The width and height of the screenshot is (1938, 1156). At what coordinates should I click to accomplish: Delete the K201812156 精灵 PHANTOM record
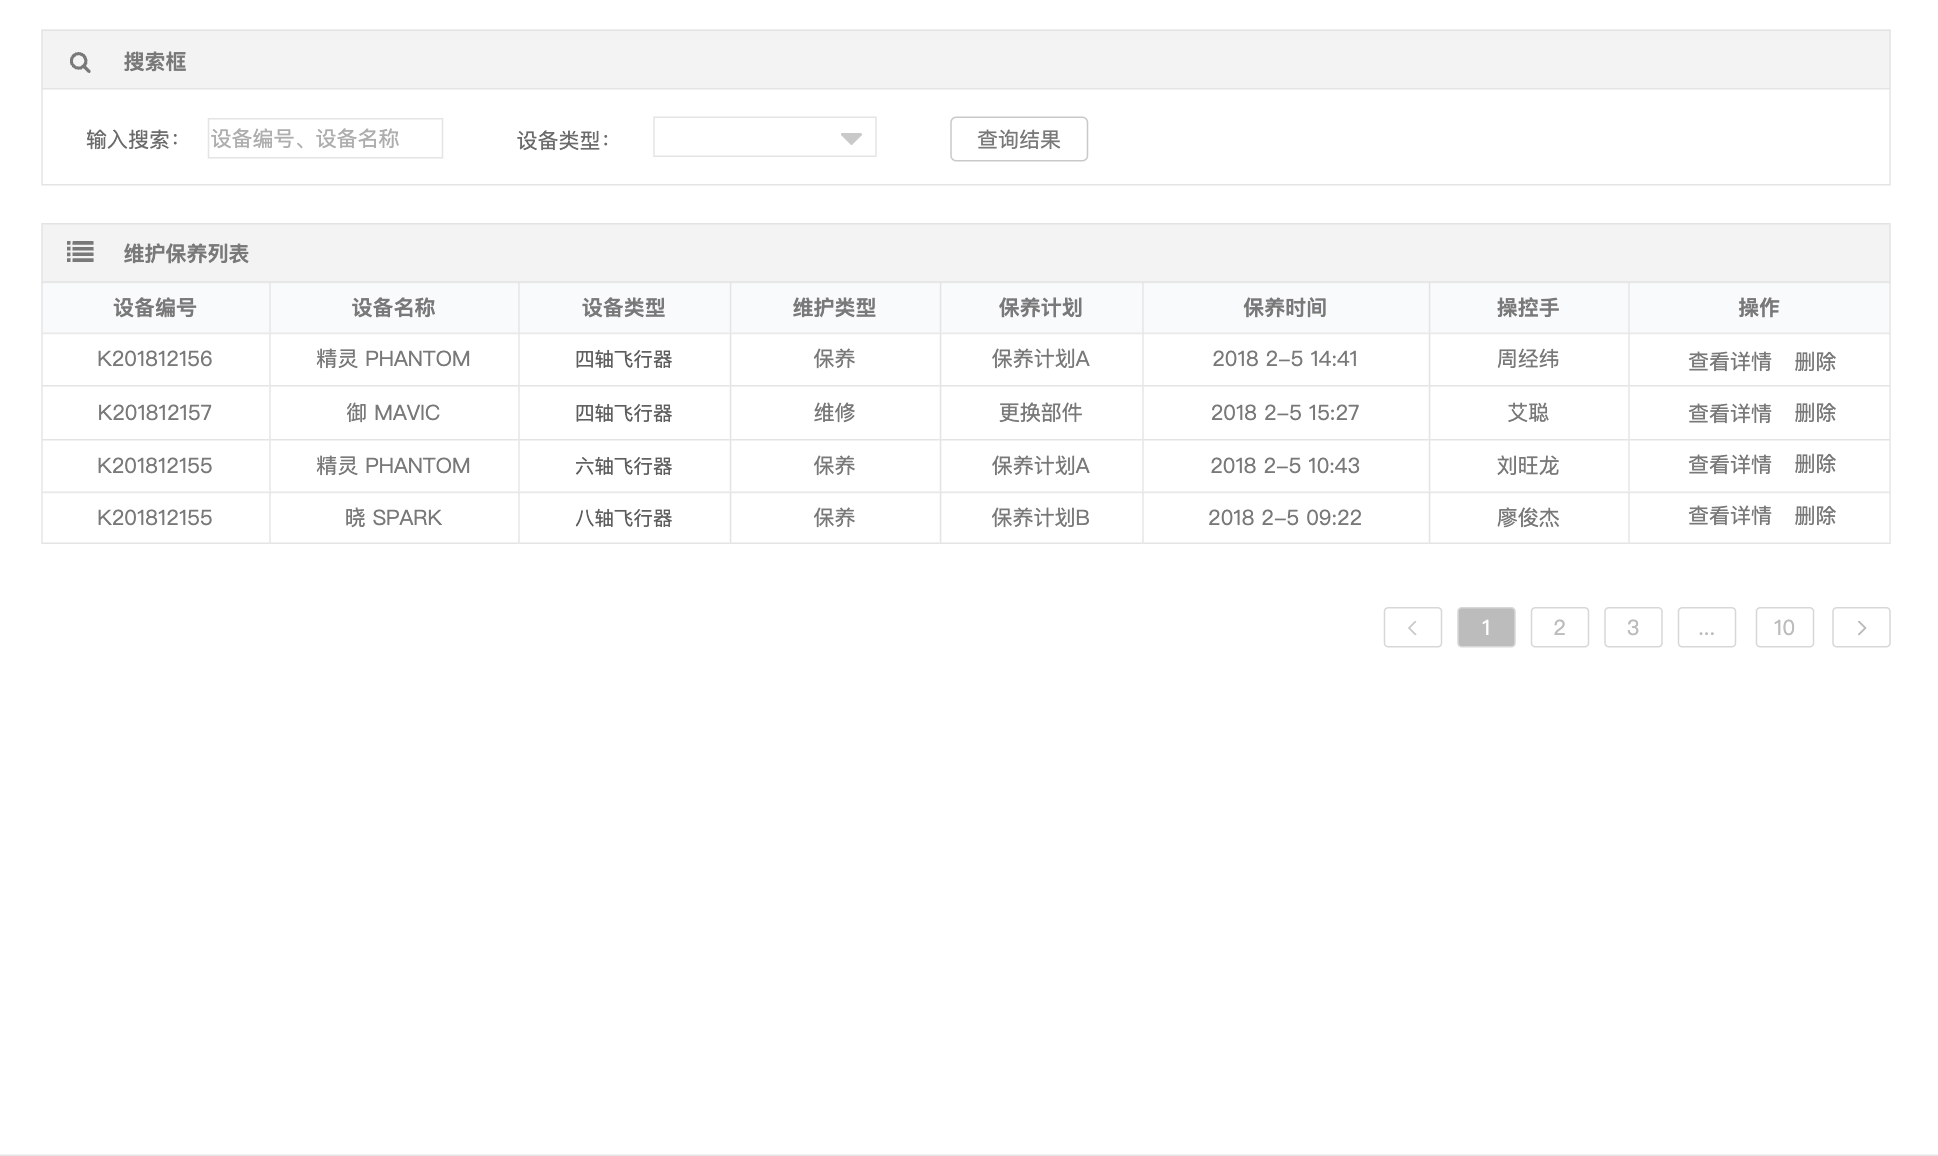1814,361
